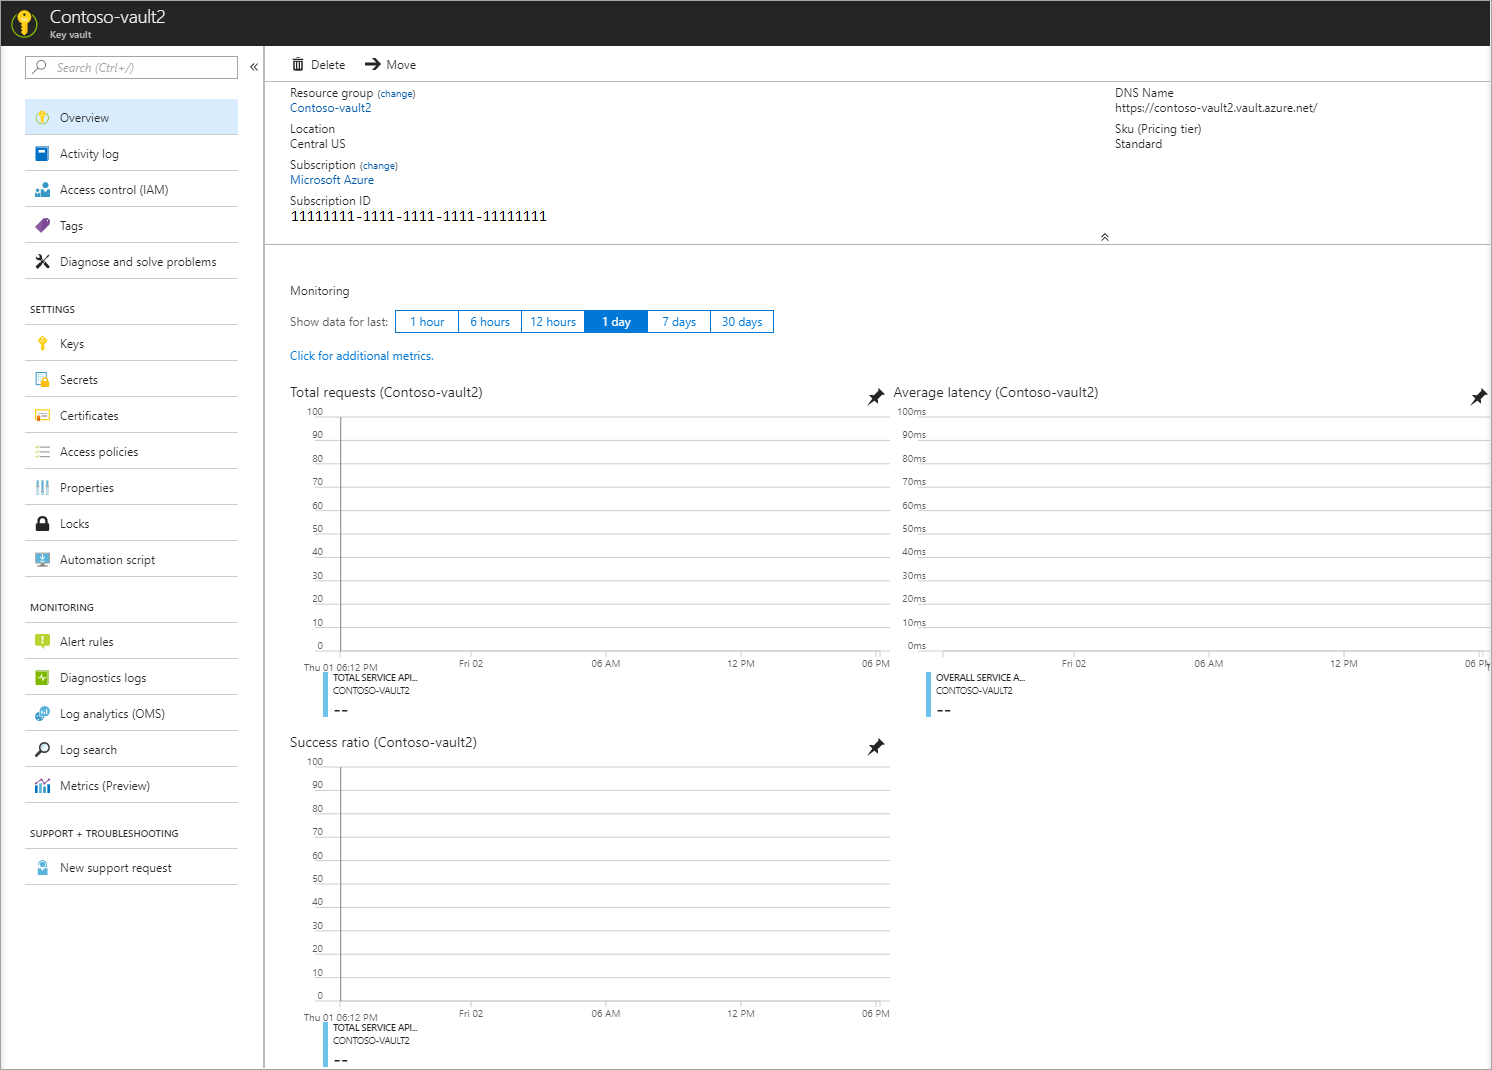Click inside the sidebar search field
The height and width of the screenshot is (1070, 1492).
130,67
